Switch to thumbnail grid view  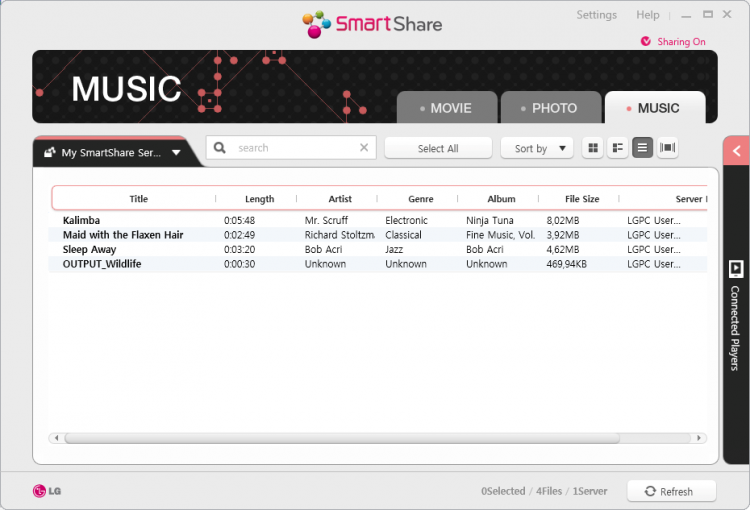click(x=593, y=148)
